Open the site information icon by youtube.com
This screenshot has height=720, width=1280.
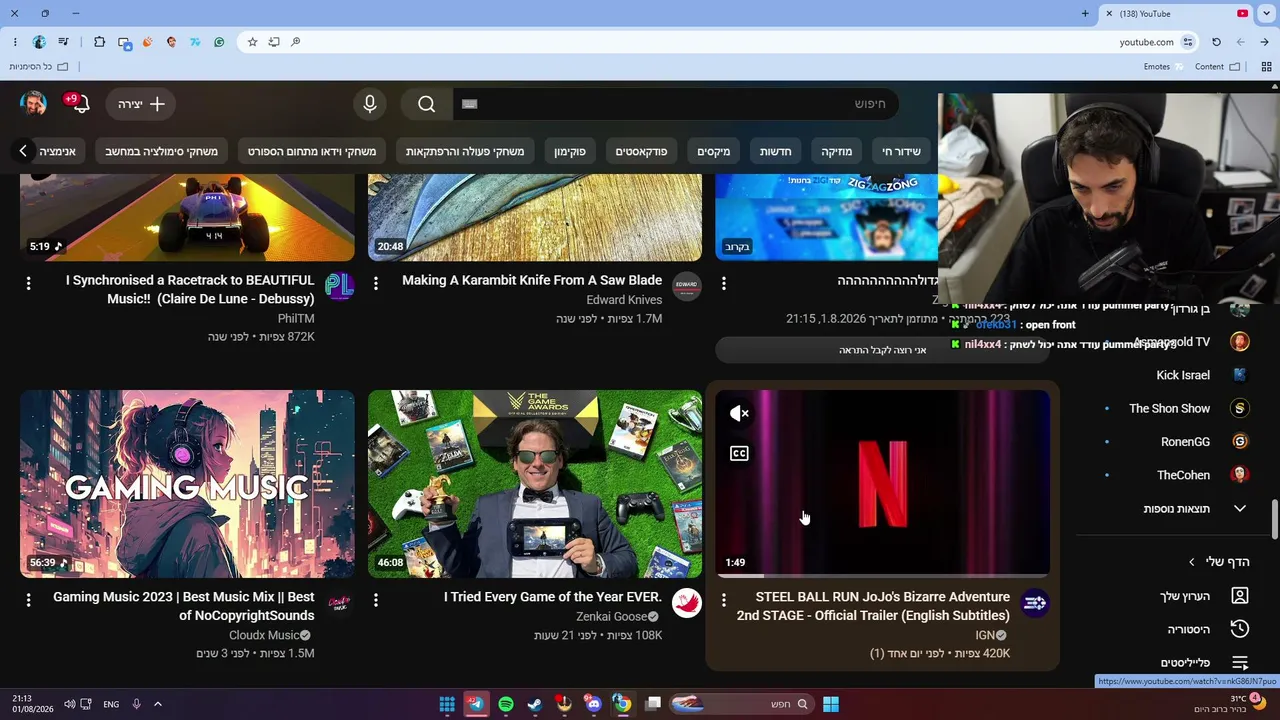pos(1188,42)
